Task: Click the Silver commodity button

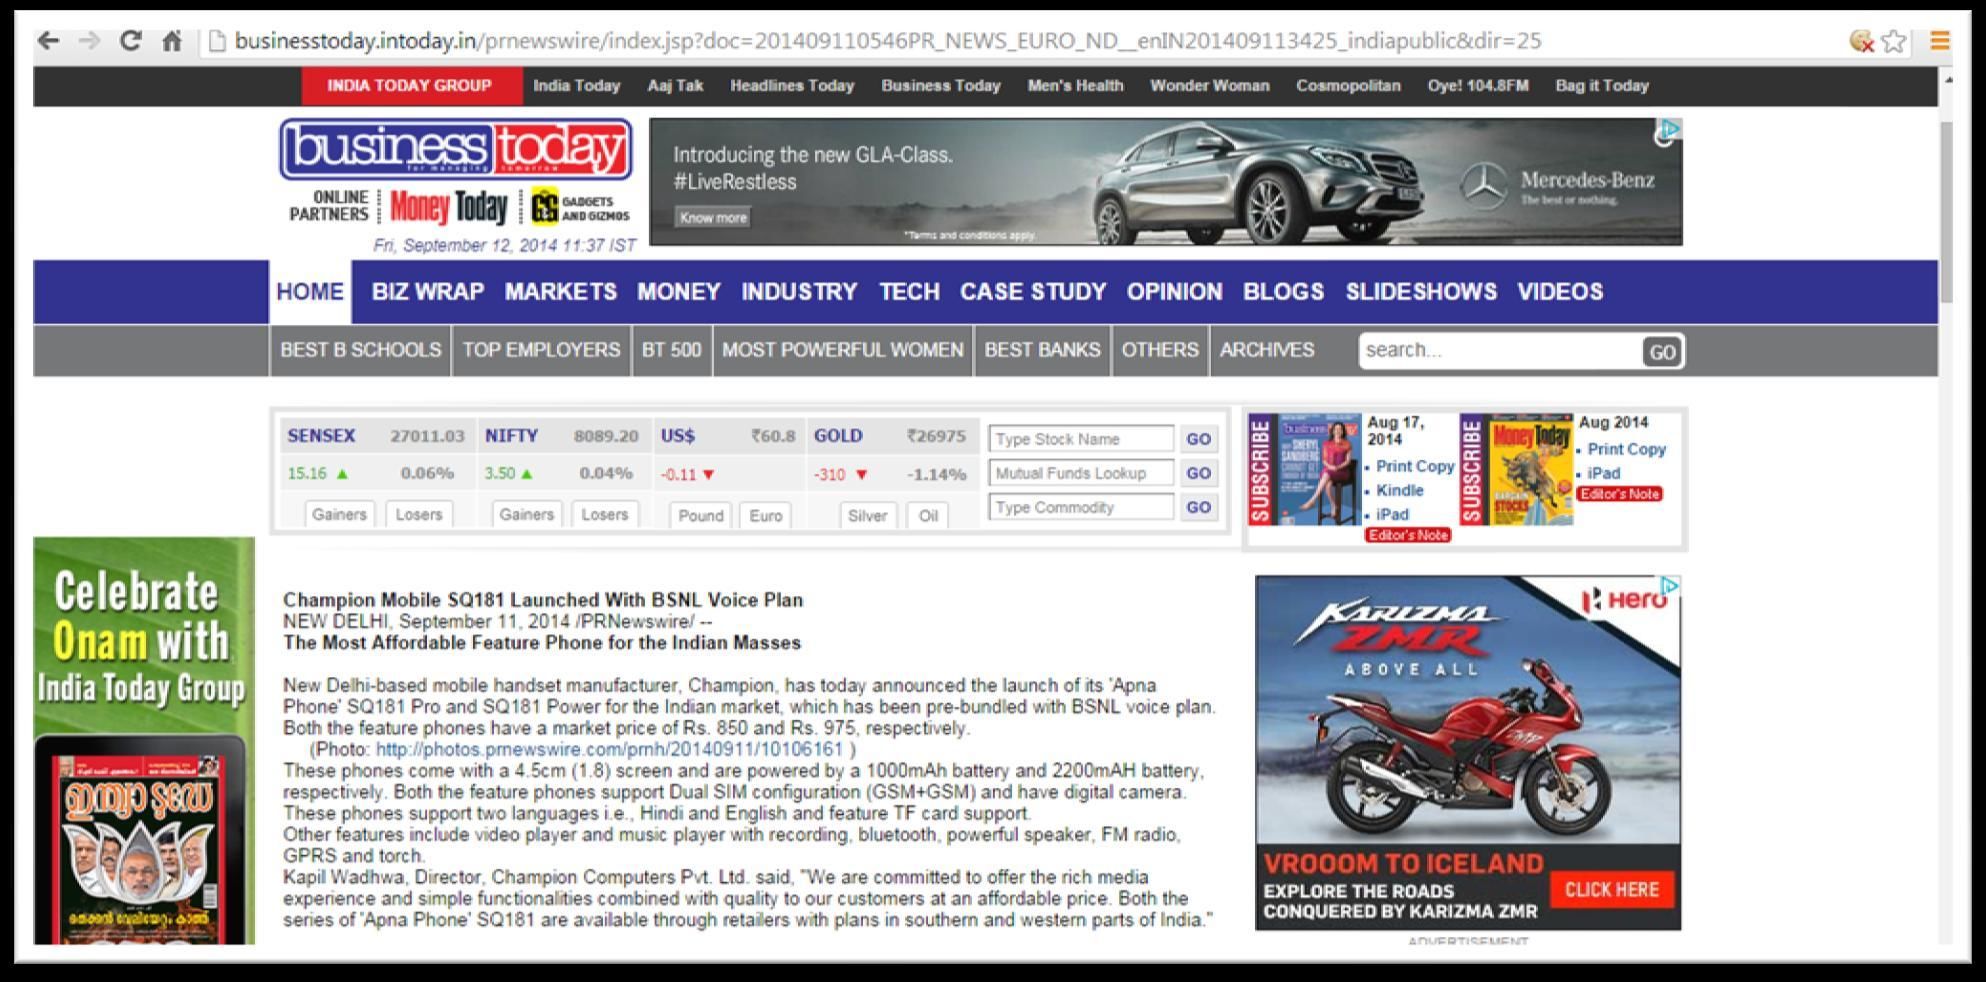Action: (867, 515)
